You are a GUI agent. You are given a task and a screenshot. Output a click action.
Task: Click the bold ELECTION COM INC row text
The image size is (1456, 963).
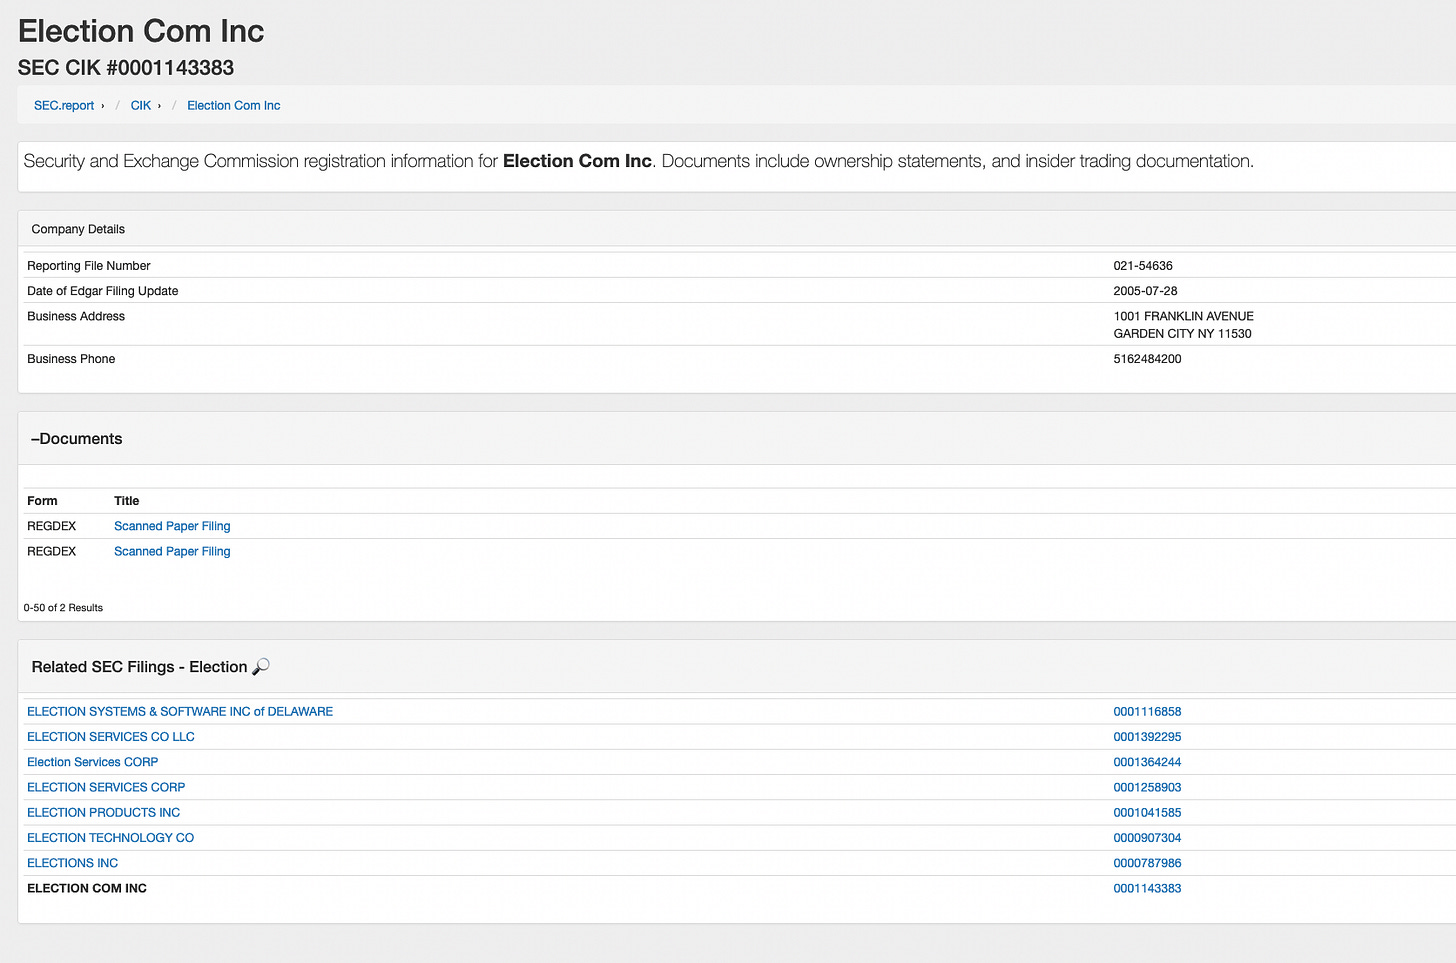pyautogui.click(x=87, y=888)
